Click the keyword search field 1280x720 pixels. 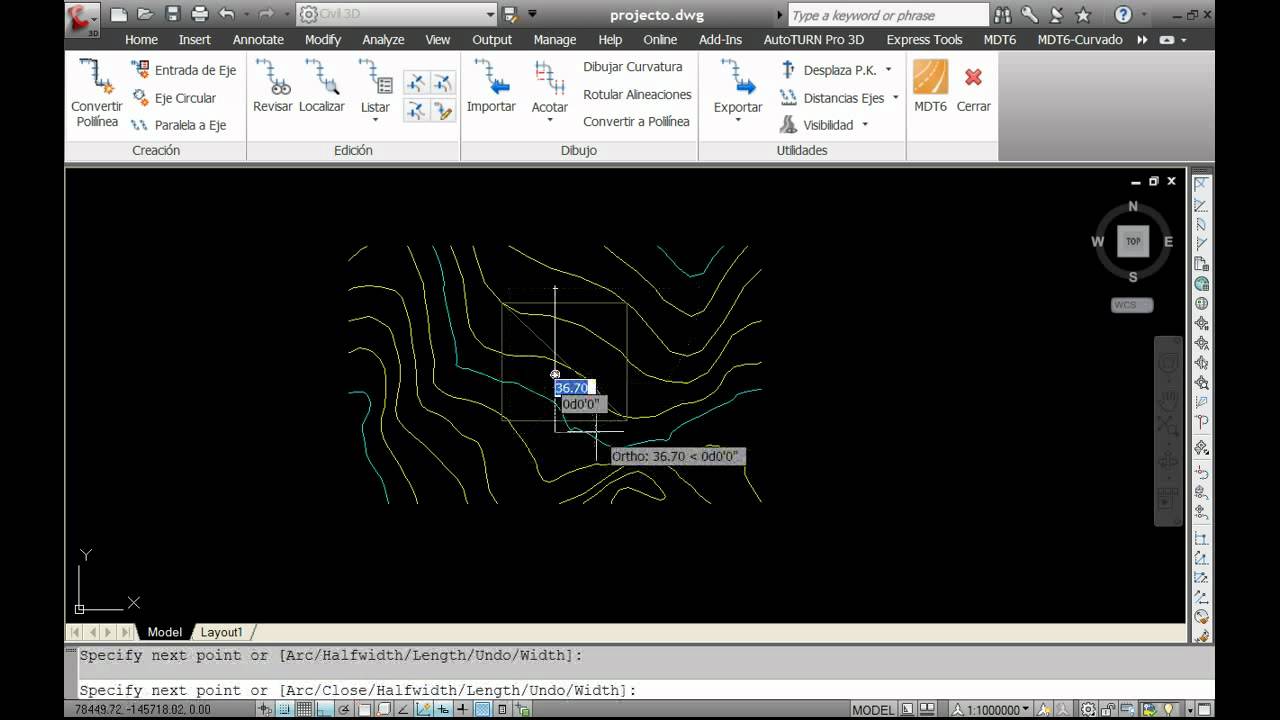[x=888, y=15]
